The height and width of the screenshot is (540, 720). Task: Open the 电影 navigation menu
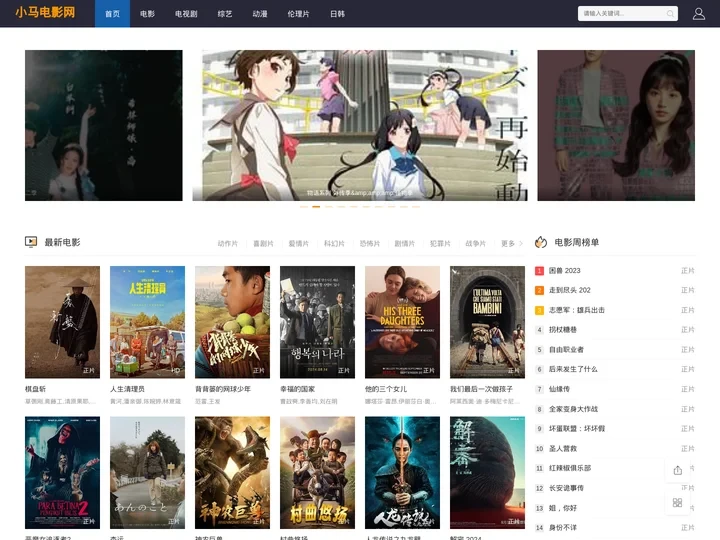point(147,14)
